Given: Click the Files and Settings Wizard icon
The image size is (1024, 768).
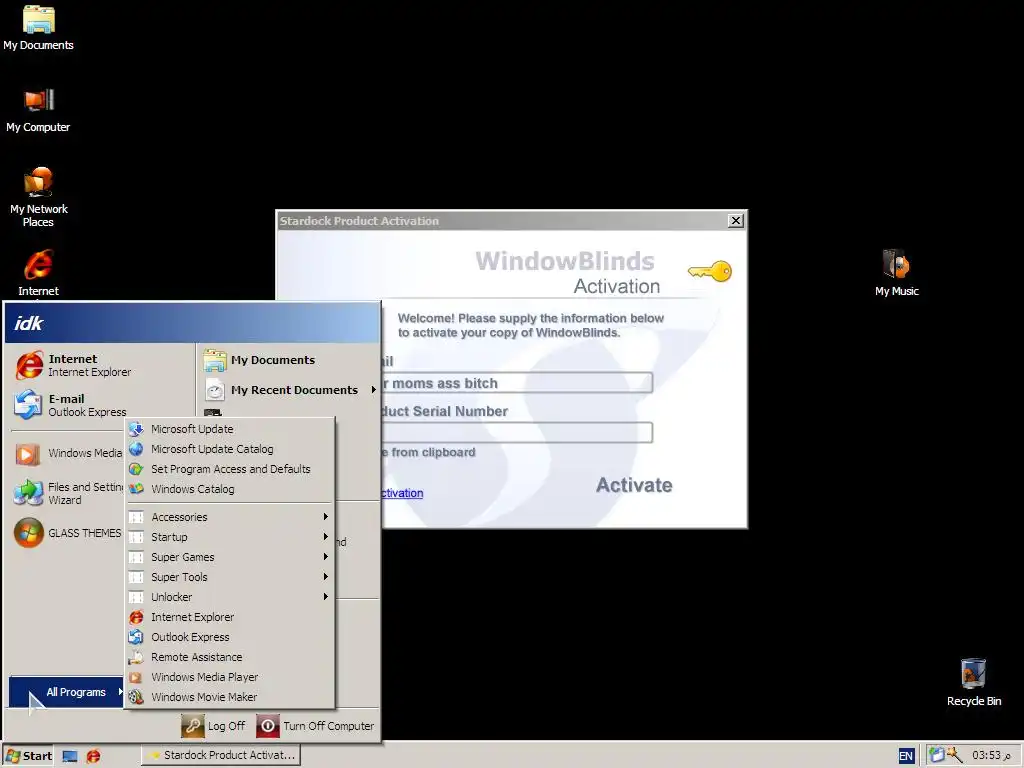Looking at the screenshot, I should point(28,493).
